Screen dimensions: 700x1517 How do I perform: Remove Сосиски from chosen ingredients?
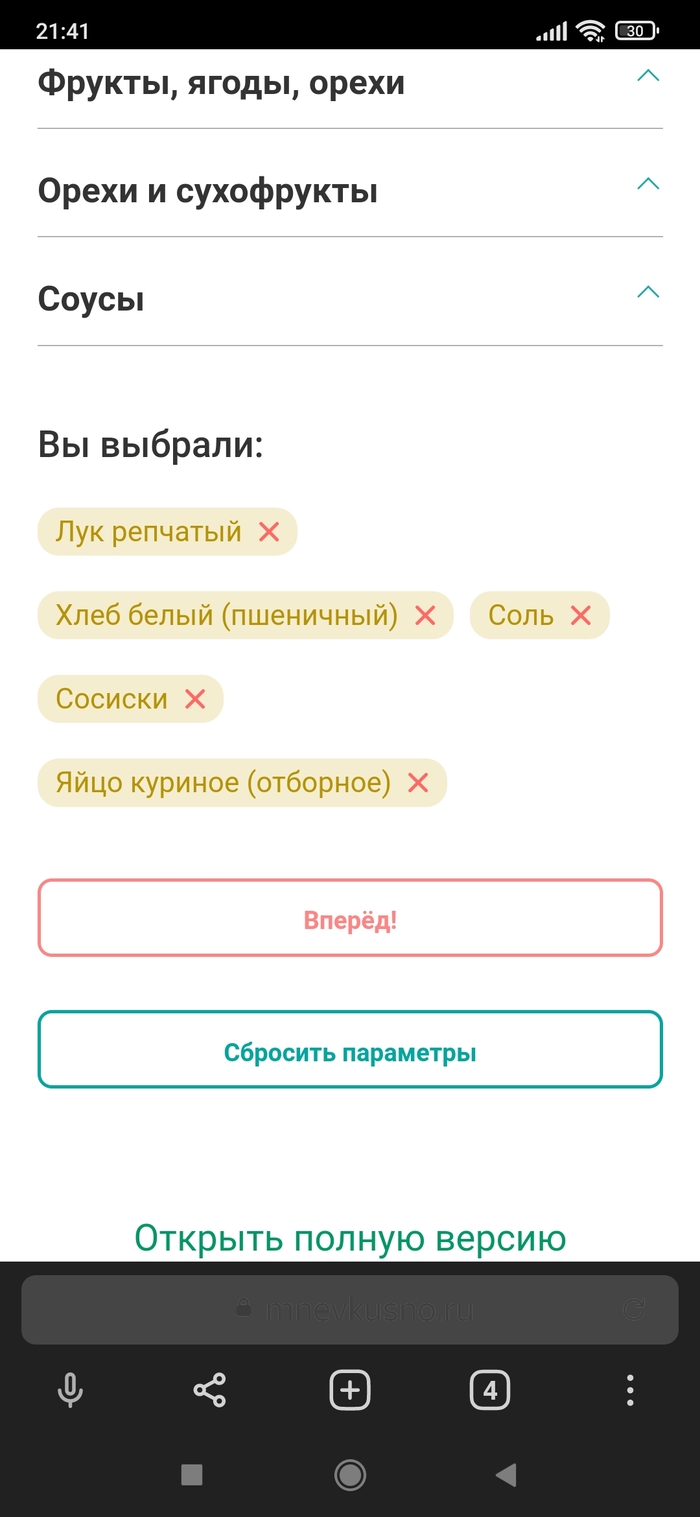point(195,699)
